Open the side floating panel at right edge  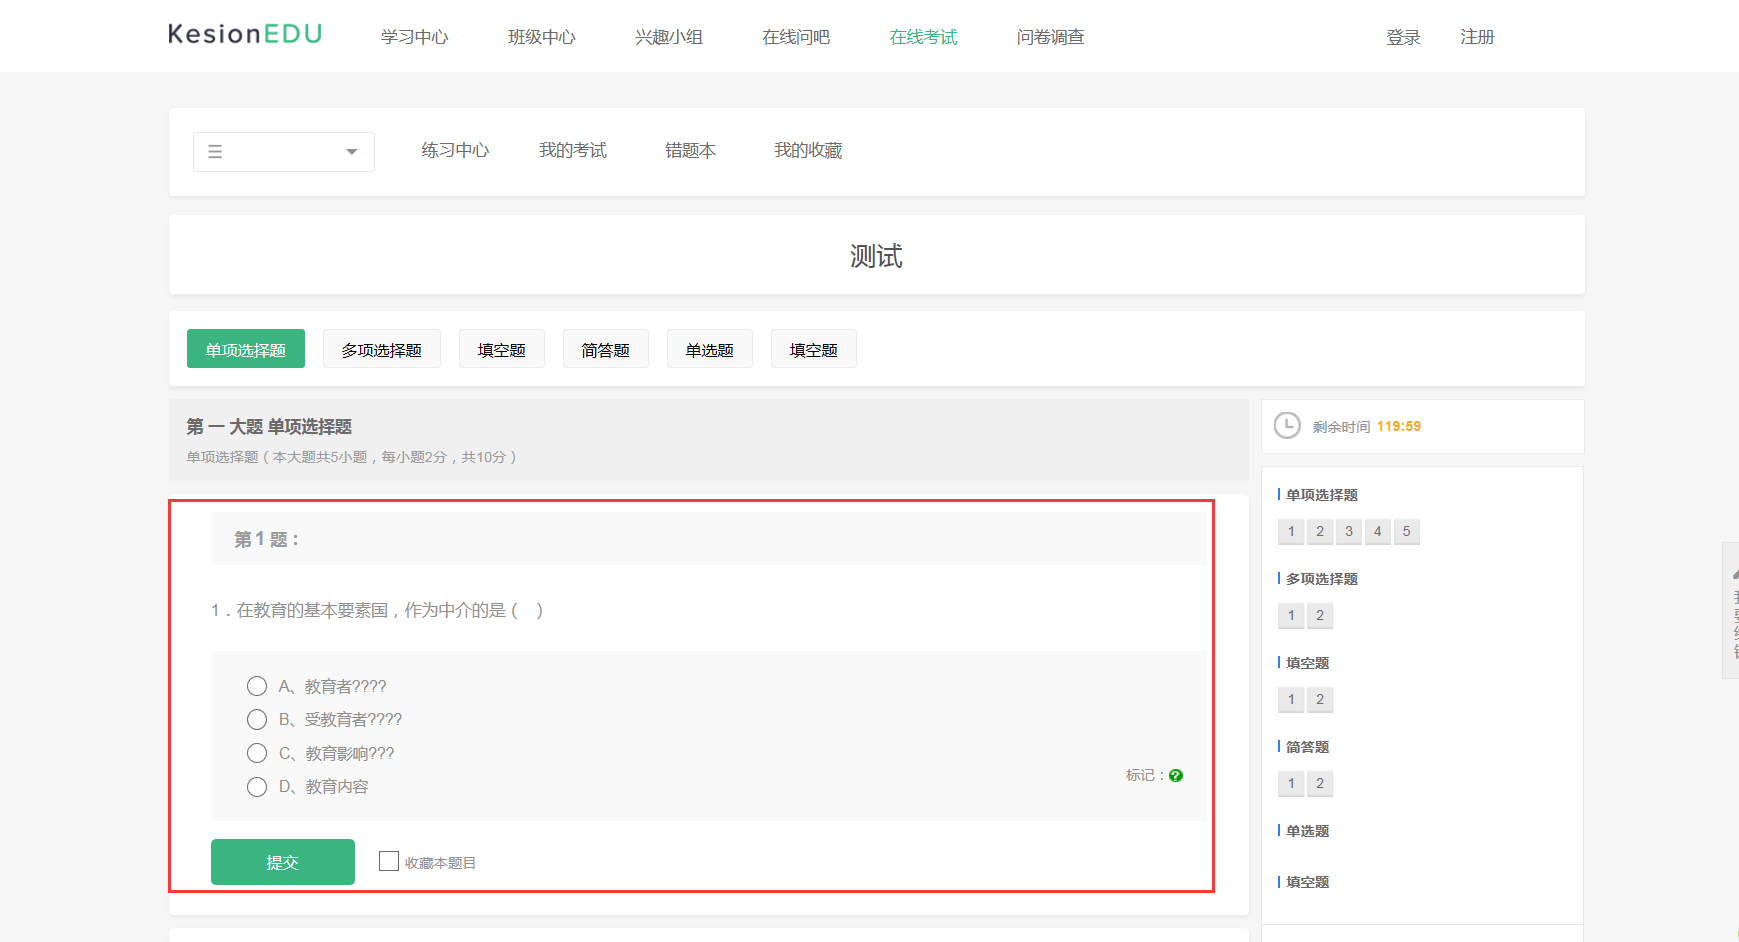(x=1731, y=610)
